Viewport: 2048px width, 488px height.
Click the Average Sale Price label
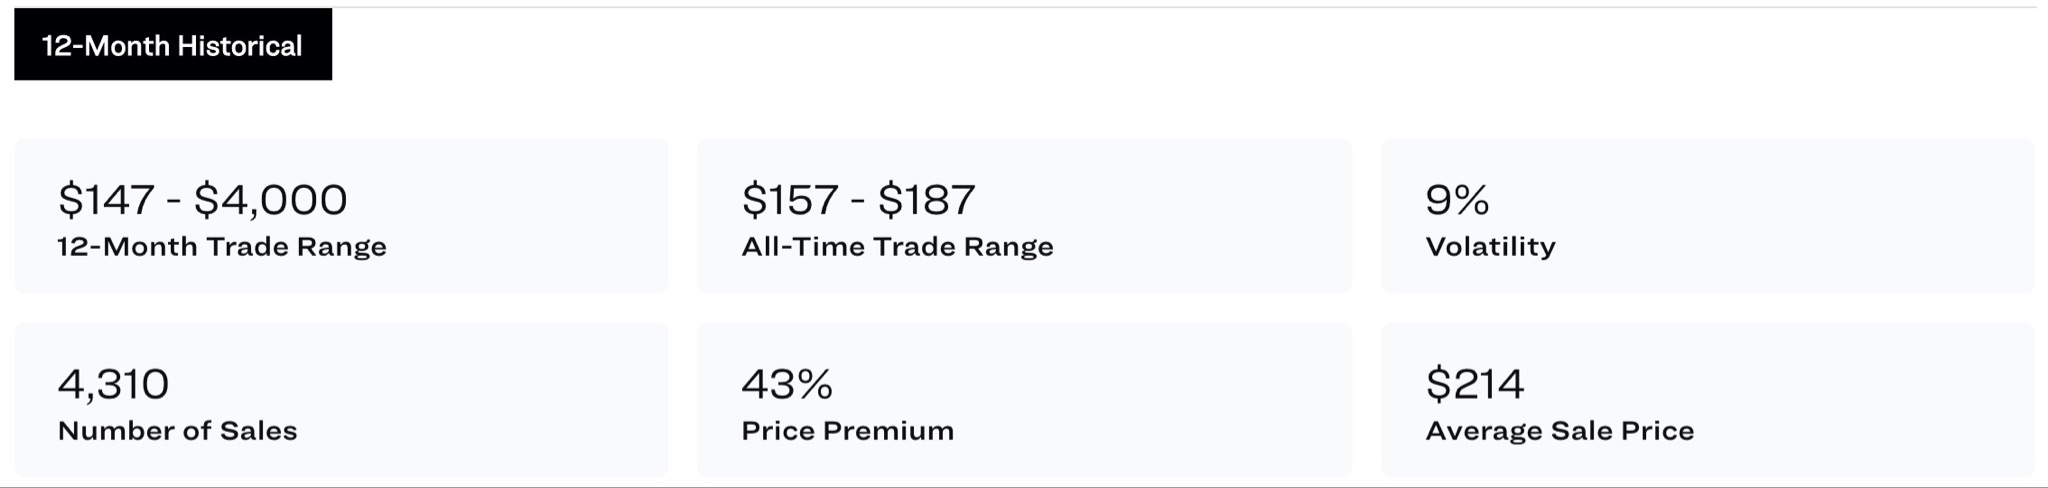pyautogui.click(x=1559, y=431)
